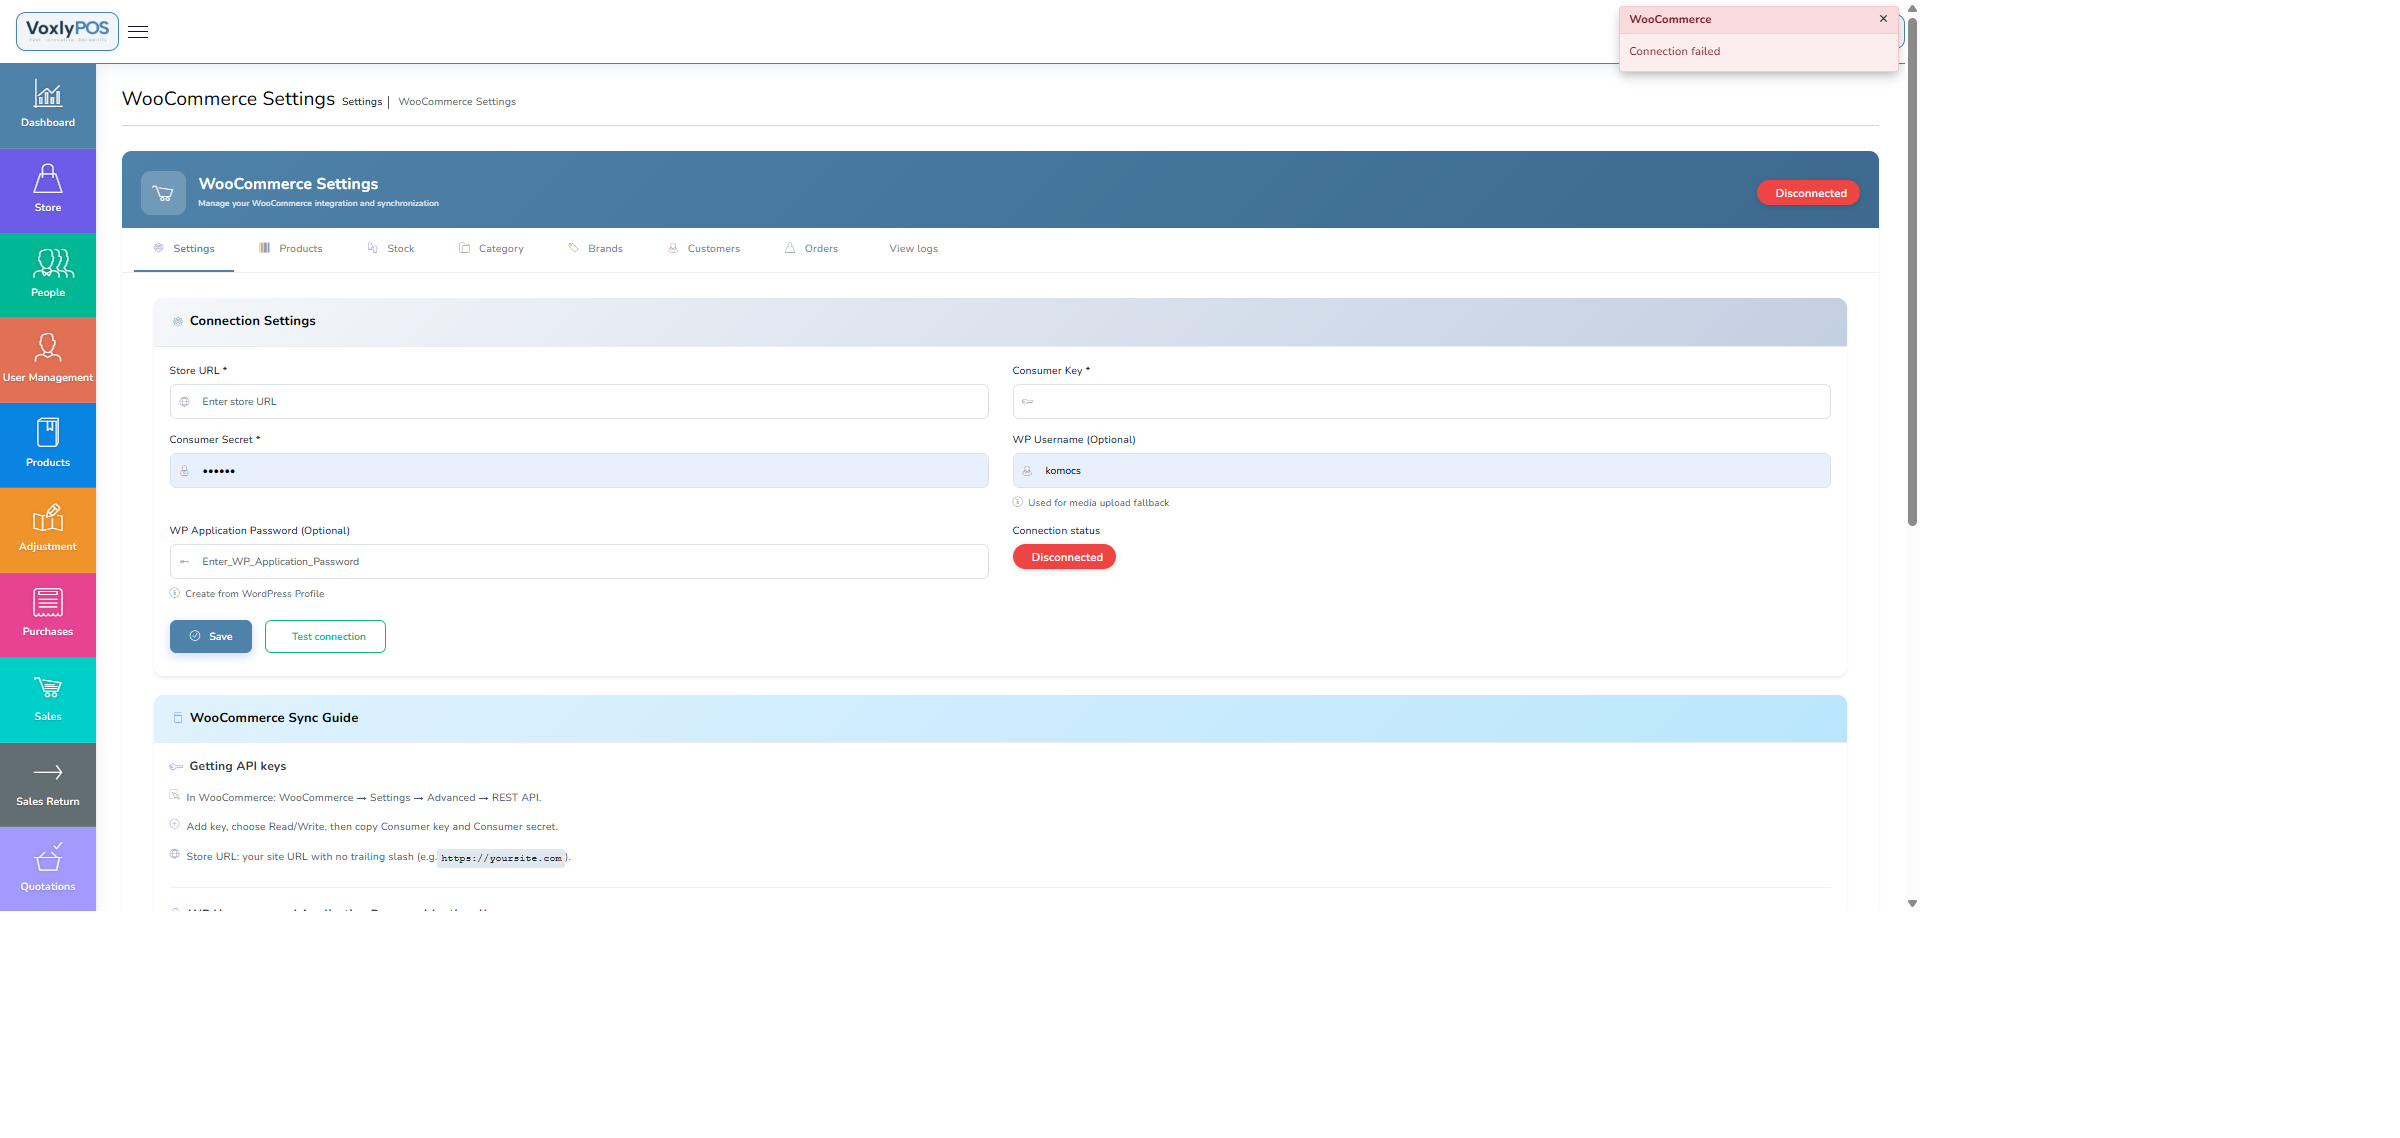Click the Store URL input field
This screenshot has width=2400, height=1138.
578,401
